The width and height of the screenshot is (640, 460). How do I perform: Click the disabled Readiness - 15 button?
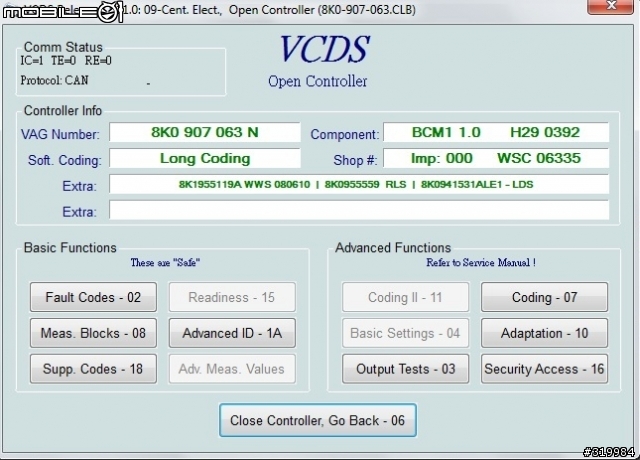coord(232,297)
